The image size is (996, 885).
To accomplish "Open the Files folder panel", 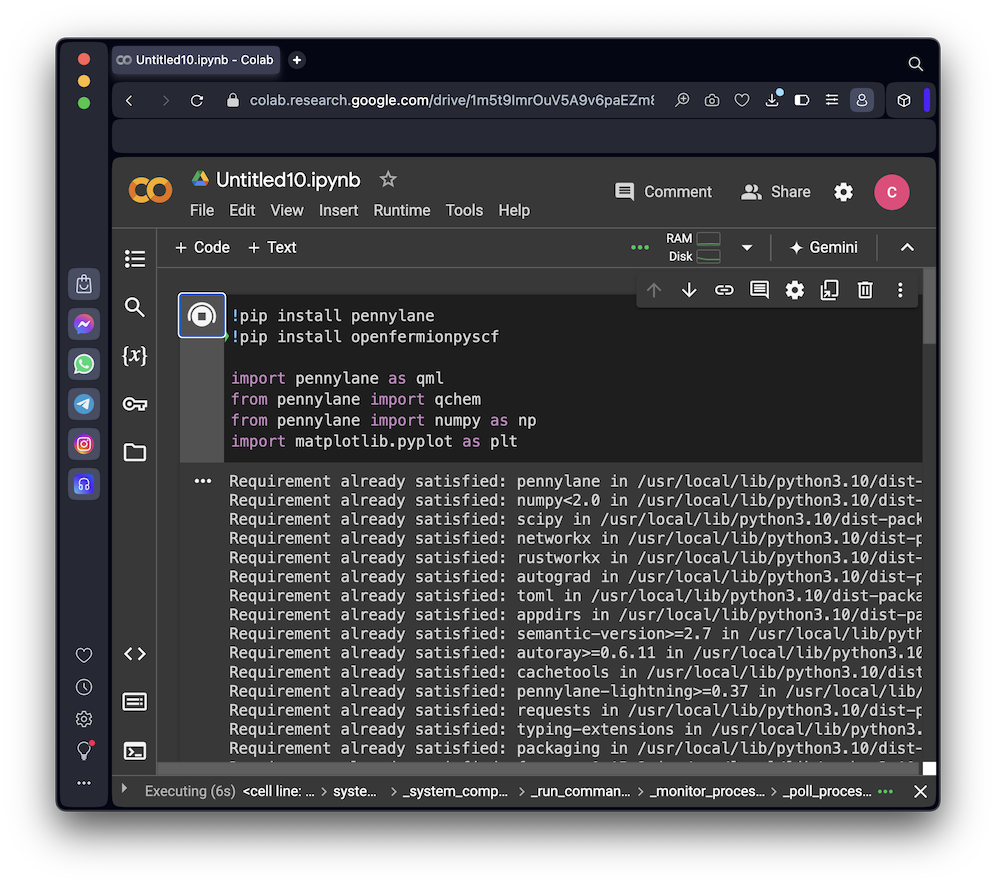I will [135, 453].
